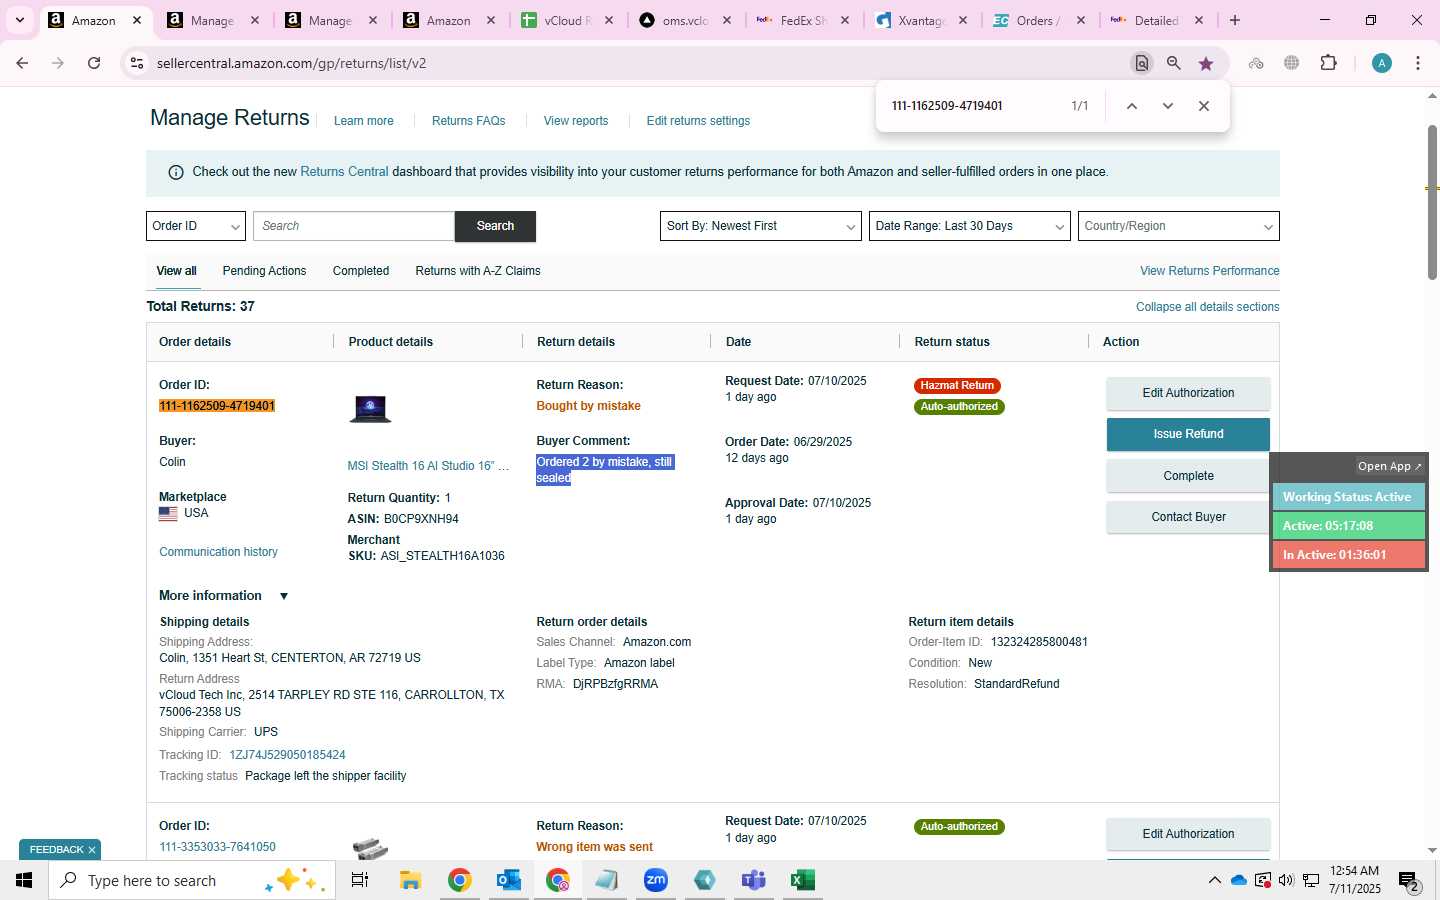1440x900 pixels.
Task: Show hidden system tray icons
Action: point(1214,880)
